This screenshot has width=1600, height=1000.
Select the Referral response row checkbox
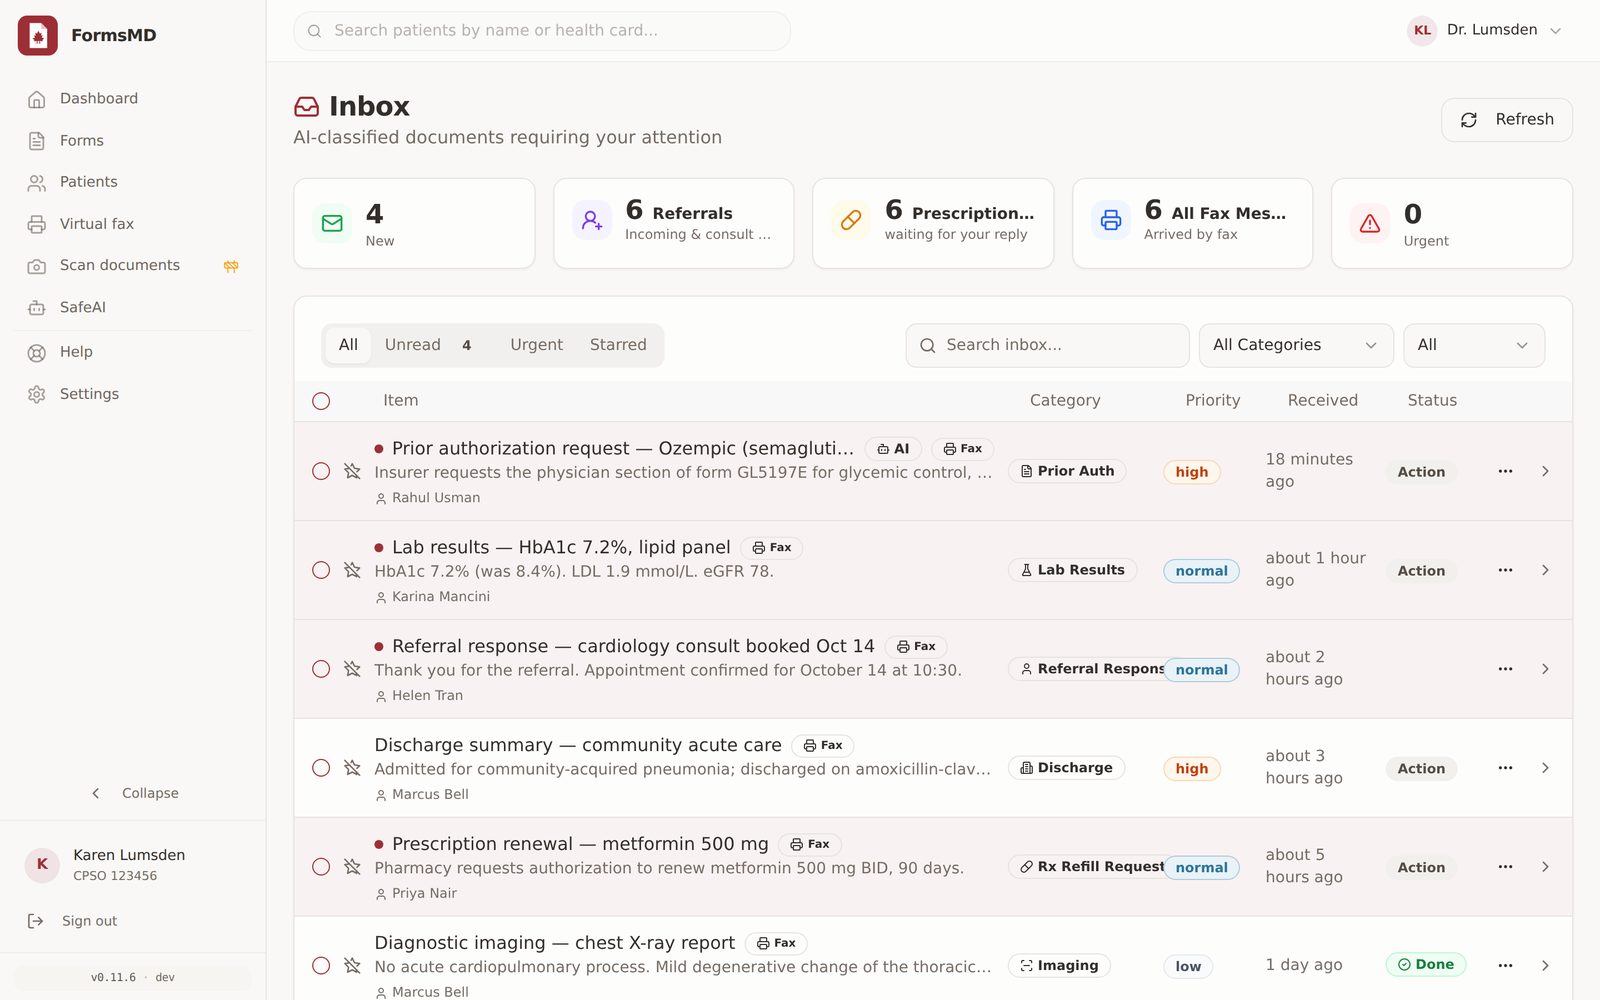pos(321,669)
